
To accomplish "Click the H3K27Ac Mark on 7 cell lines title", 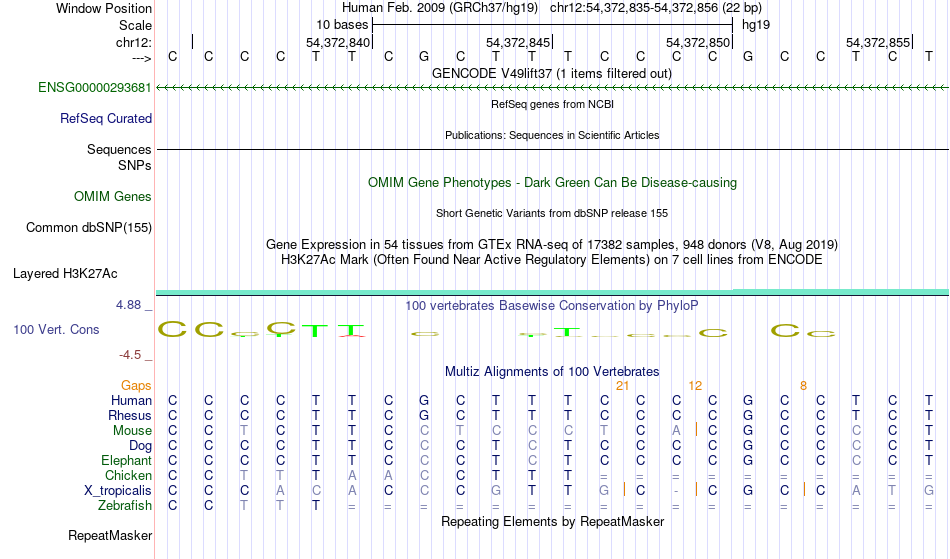I will [x=552, y=259].
